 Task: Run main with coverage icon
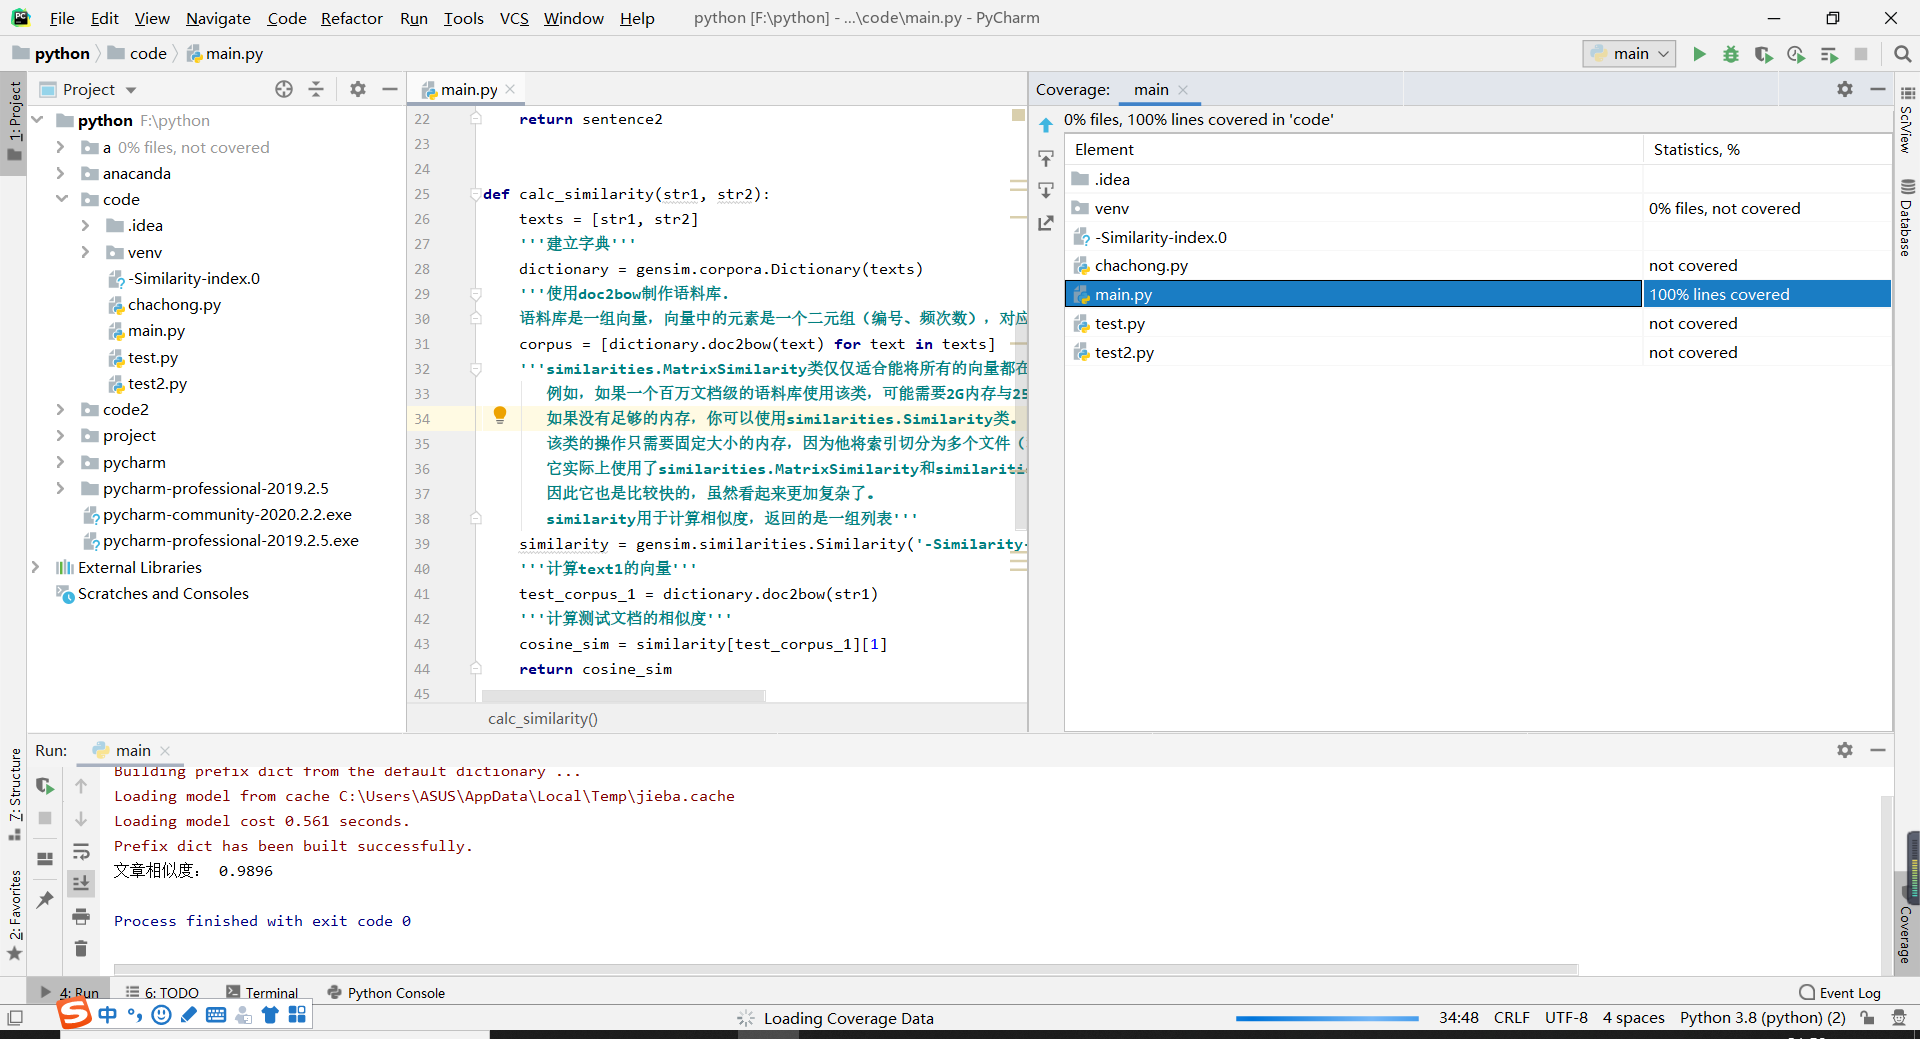[1763, 54]
